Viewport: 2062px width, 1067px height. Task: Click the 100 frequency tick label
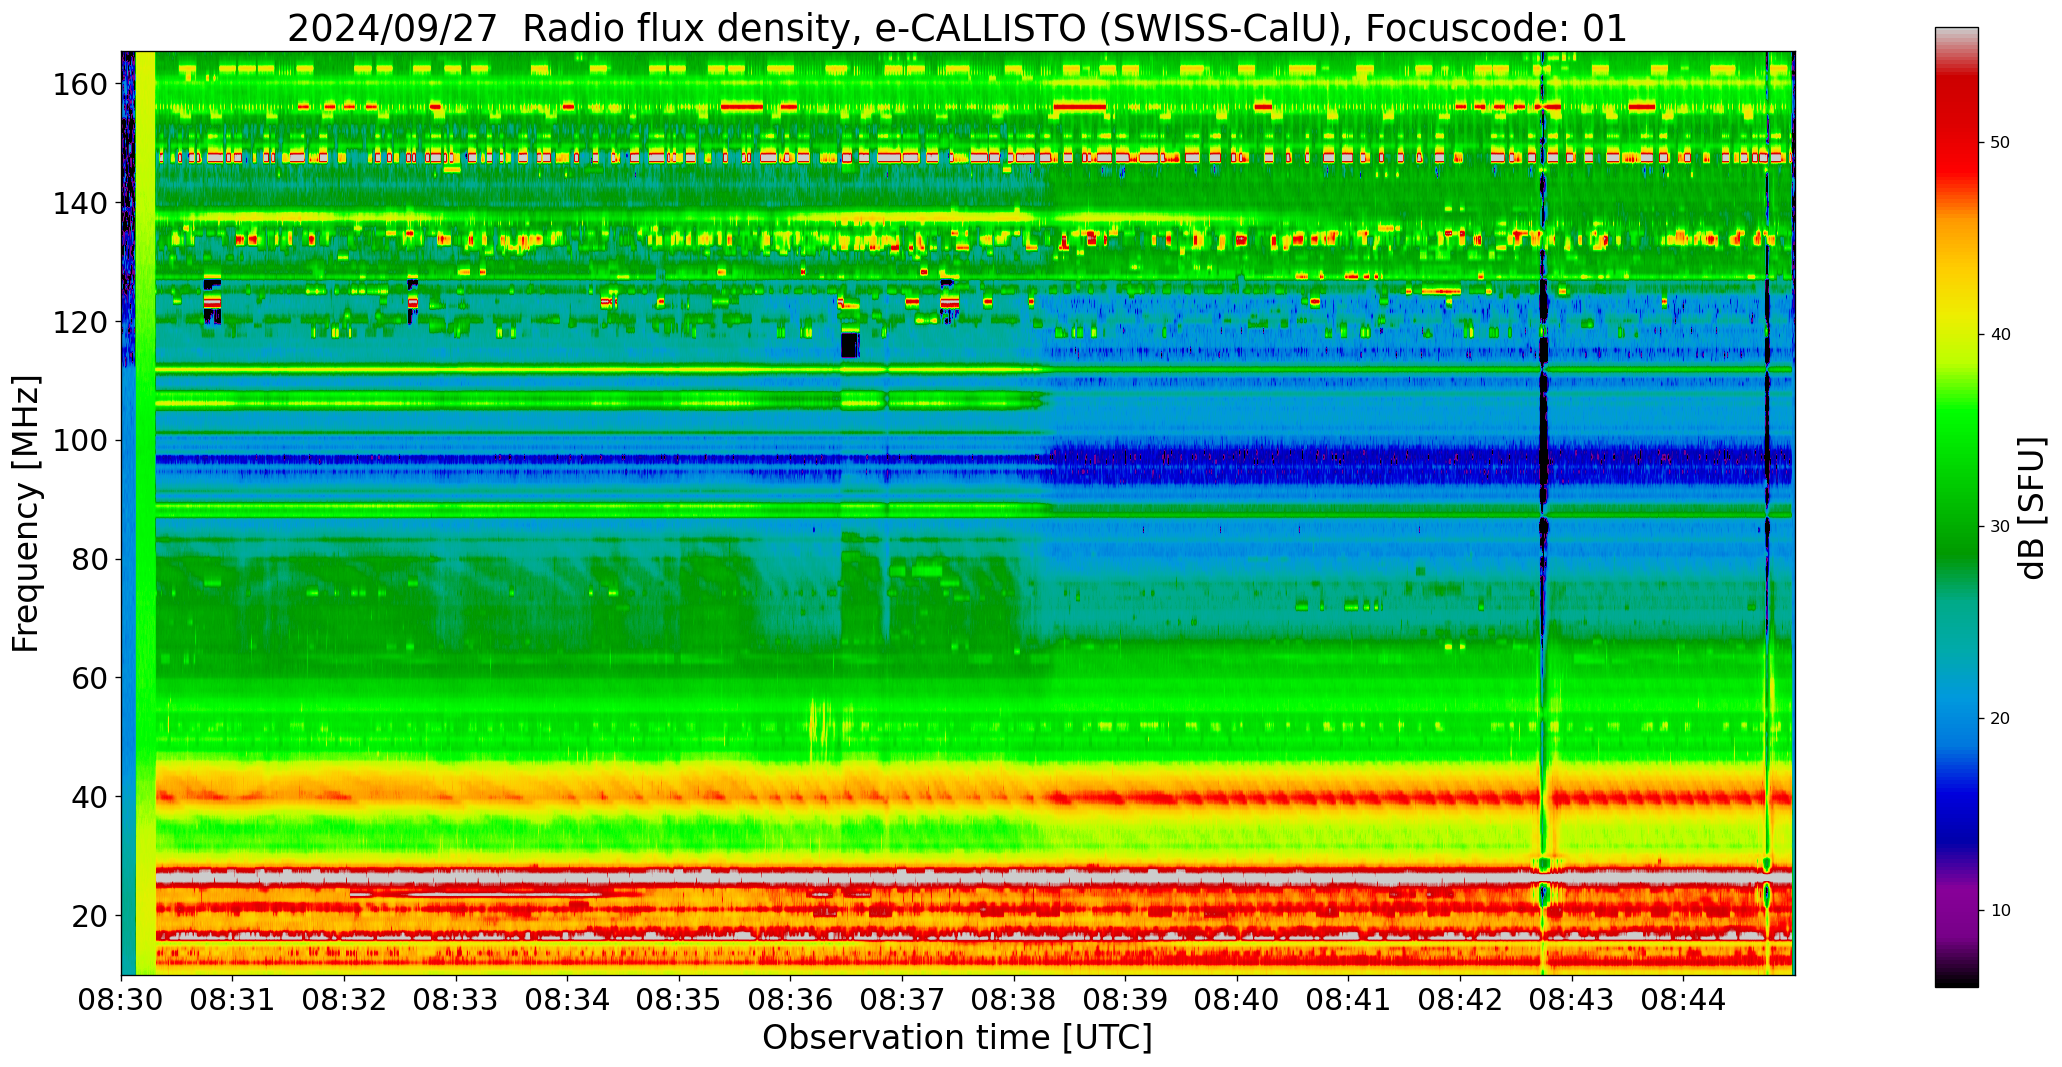80,441
